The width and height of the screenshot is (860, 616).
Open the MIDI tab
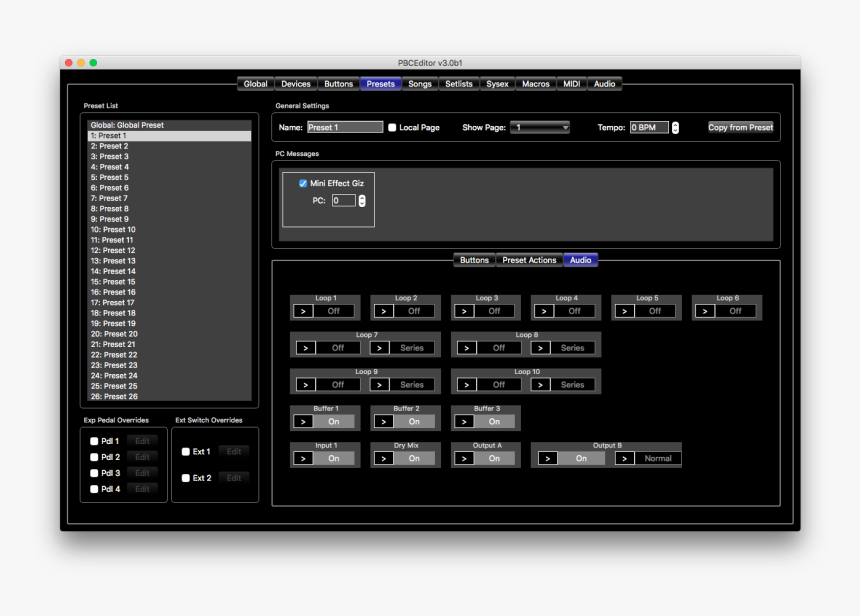(572, 84)
